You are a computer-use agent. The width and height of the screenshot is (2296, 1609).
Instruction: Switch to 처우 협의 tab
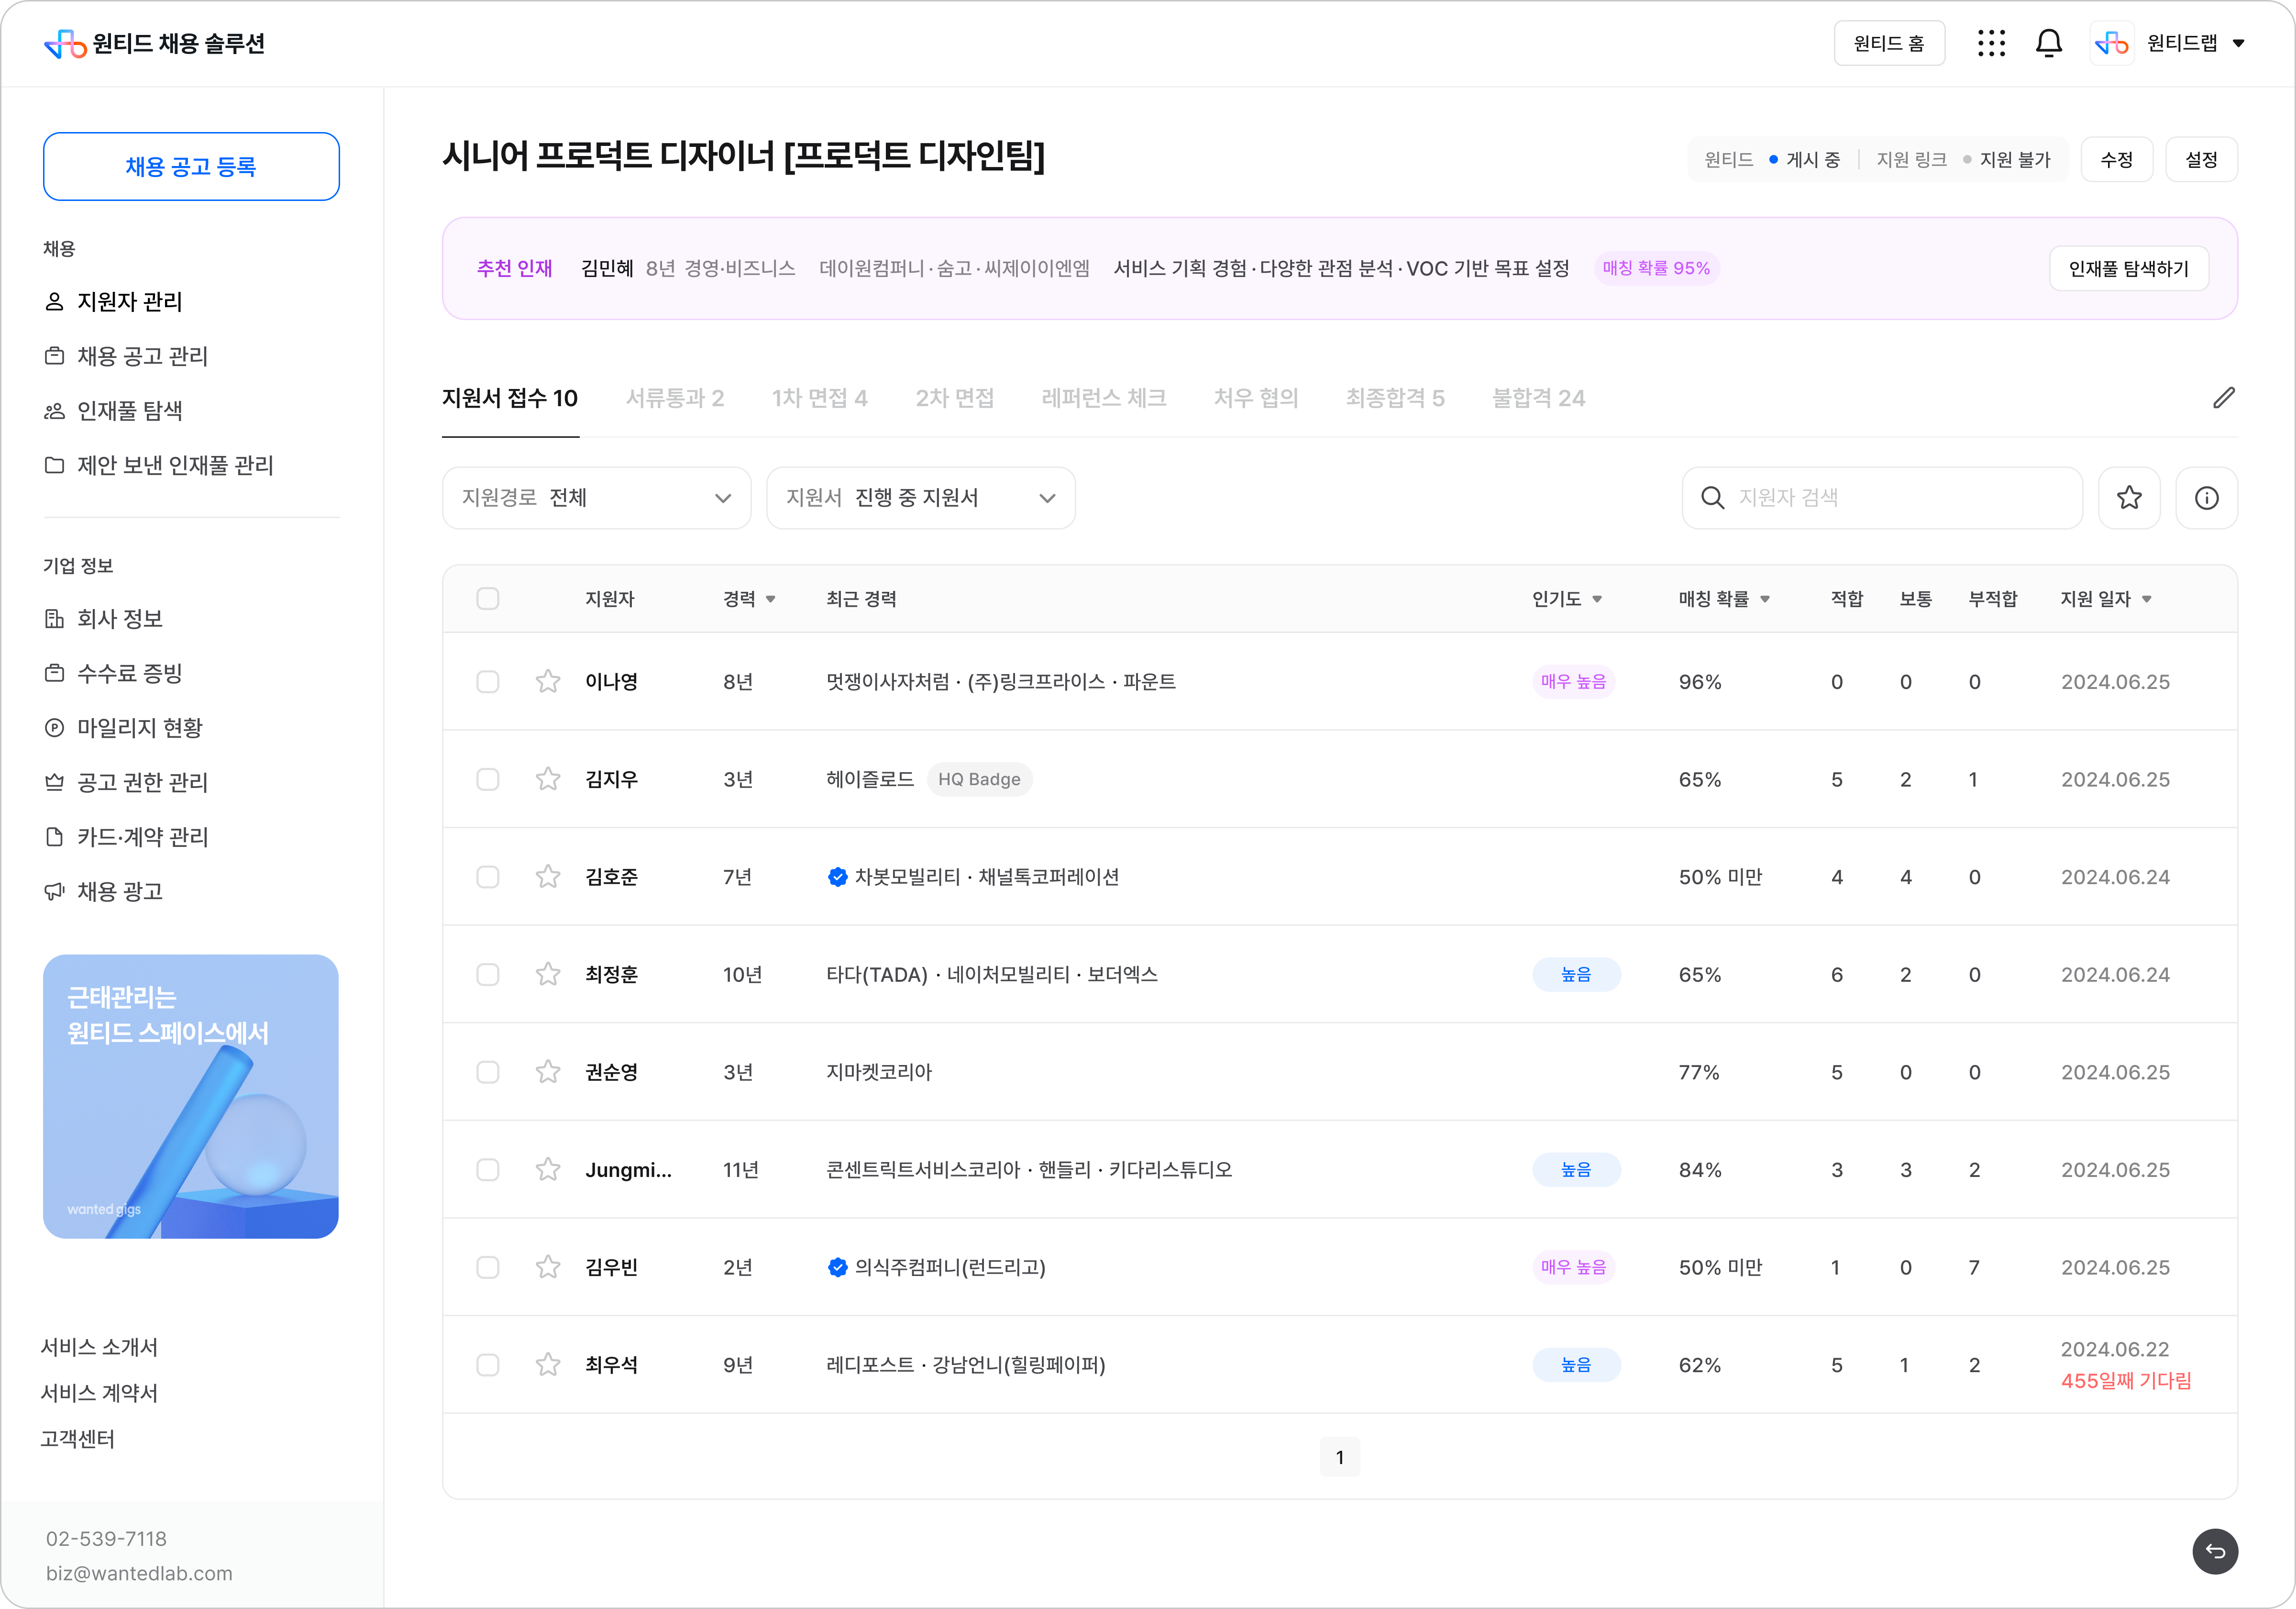(1256, 398)
